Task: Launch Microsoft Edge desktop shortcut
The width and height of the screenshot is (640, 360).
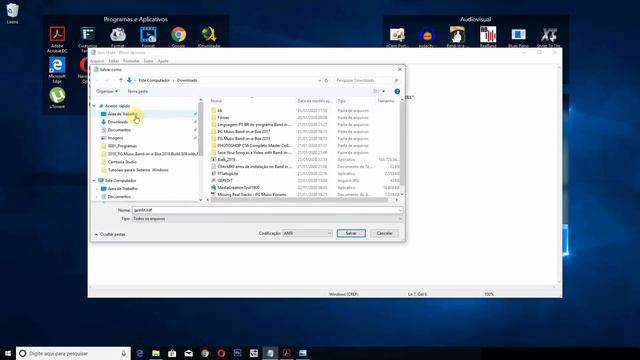Action: click(x=57, y=70)
